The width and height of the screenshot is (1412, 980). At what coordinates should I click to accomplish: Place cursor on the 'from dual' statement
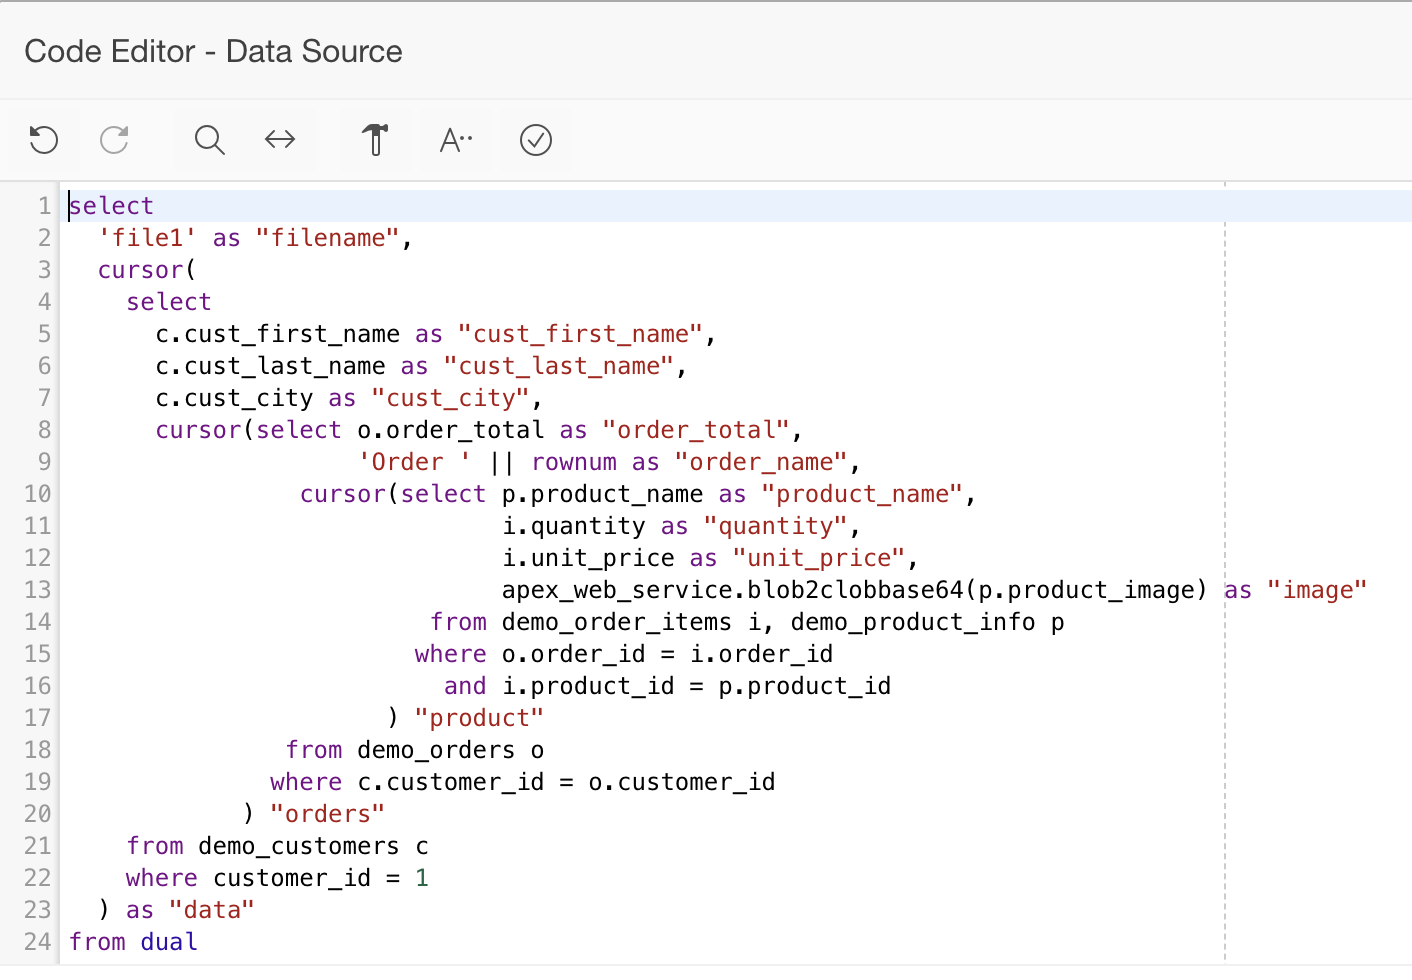[133, 941]
